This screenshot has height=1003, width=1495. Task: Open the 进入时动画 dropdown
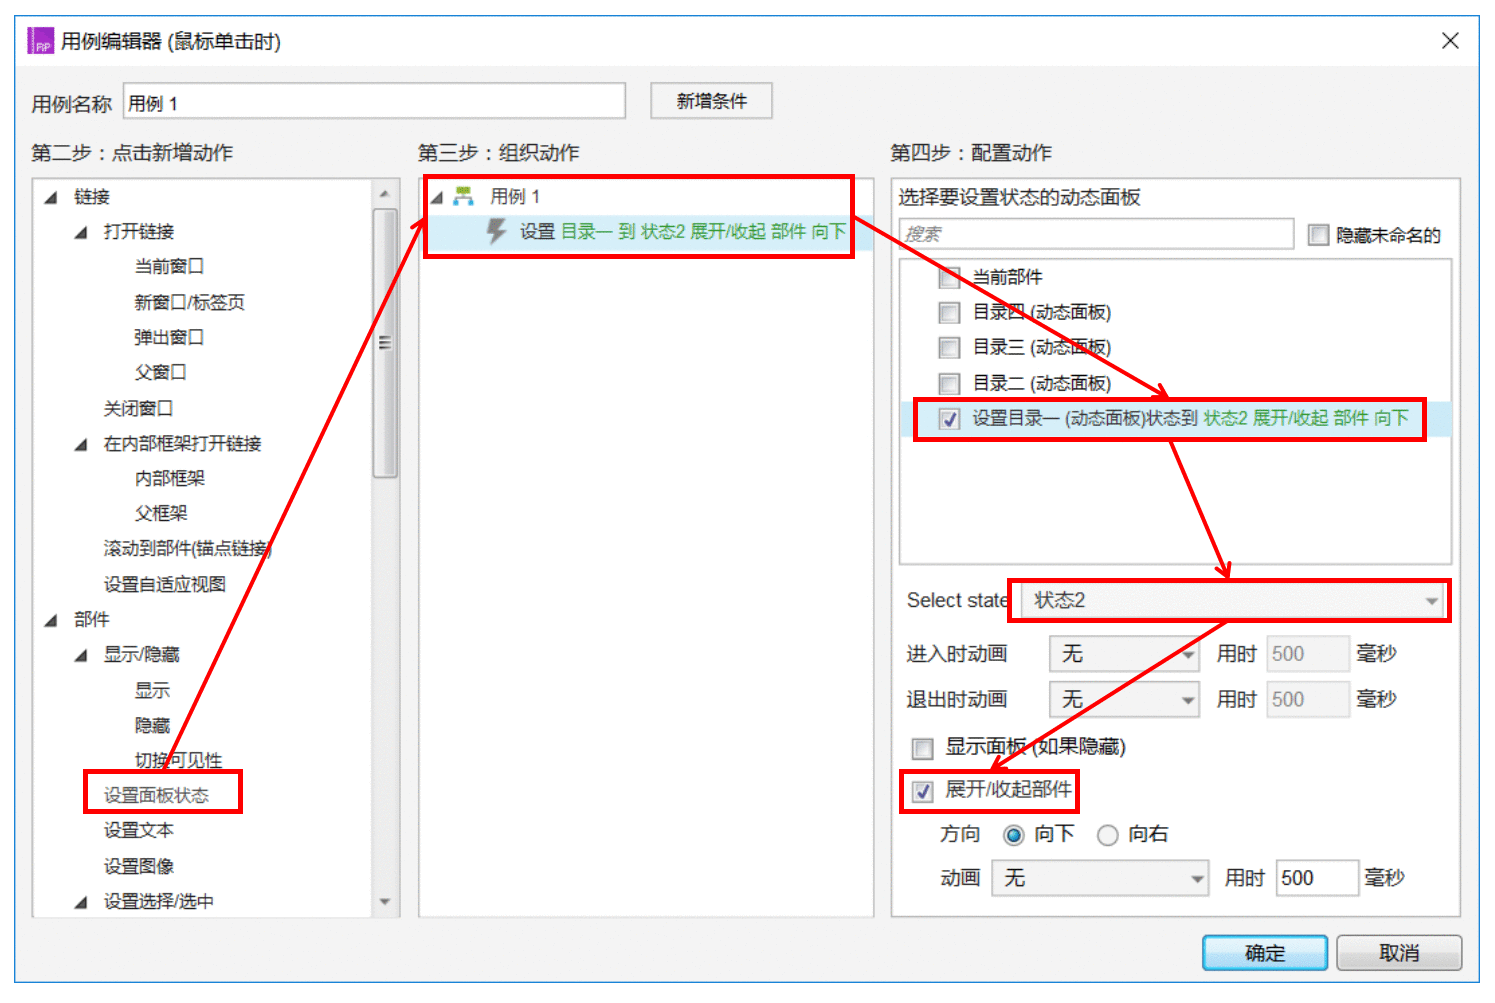1124,654
